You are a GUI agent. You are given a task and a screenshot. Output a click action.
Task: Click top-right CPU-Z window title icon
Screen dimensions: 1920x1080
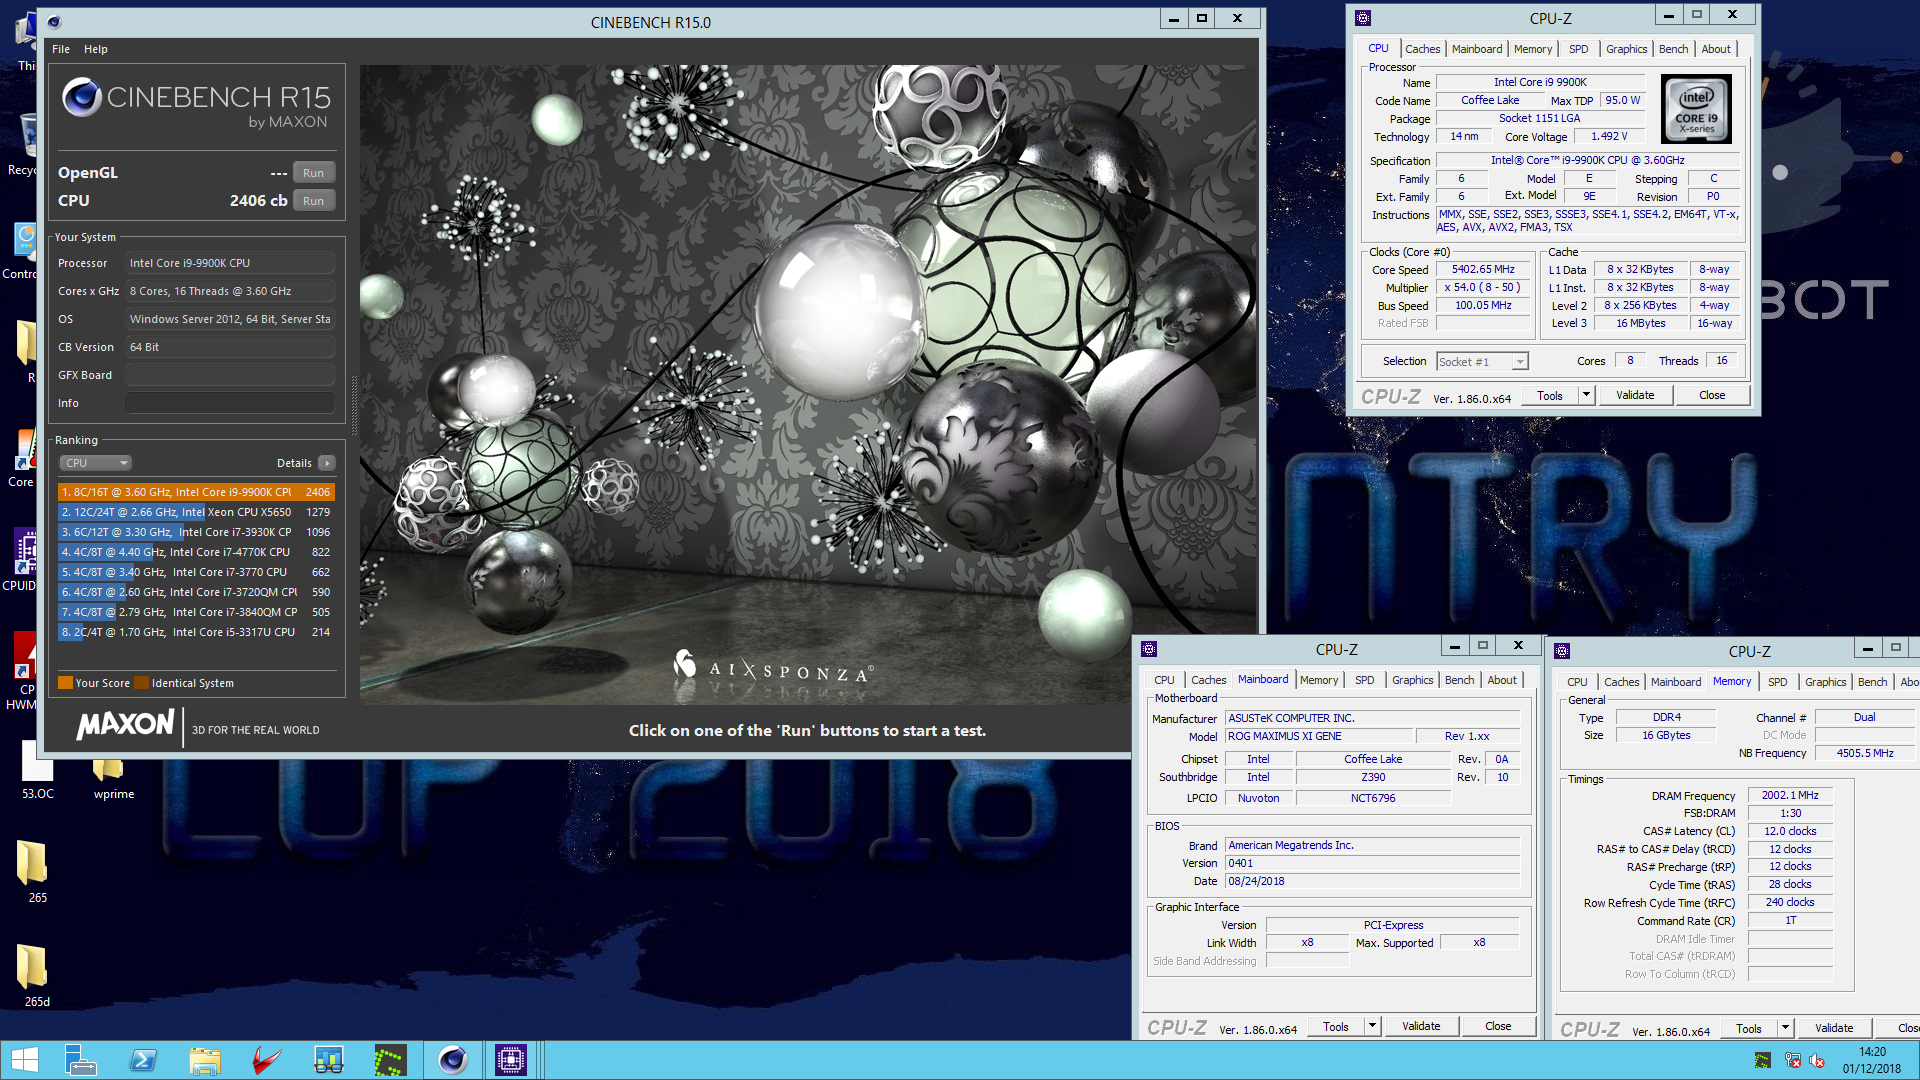click(1362, 18)
